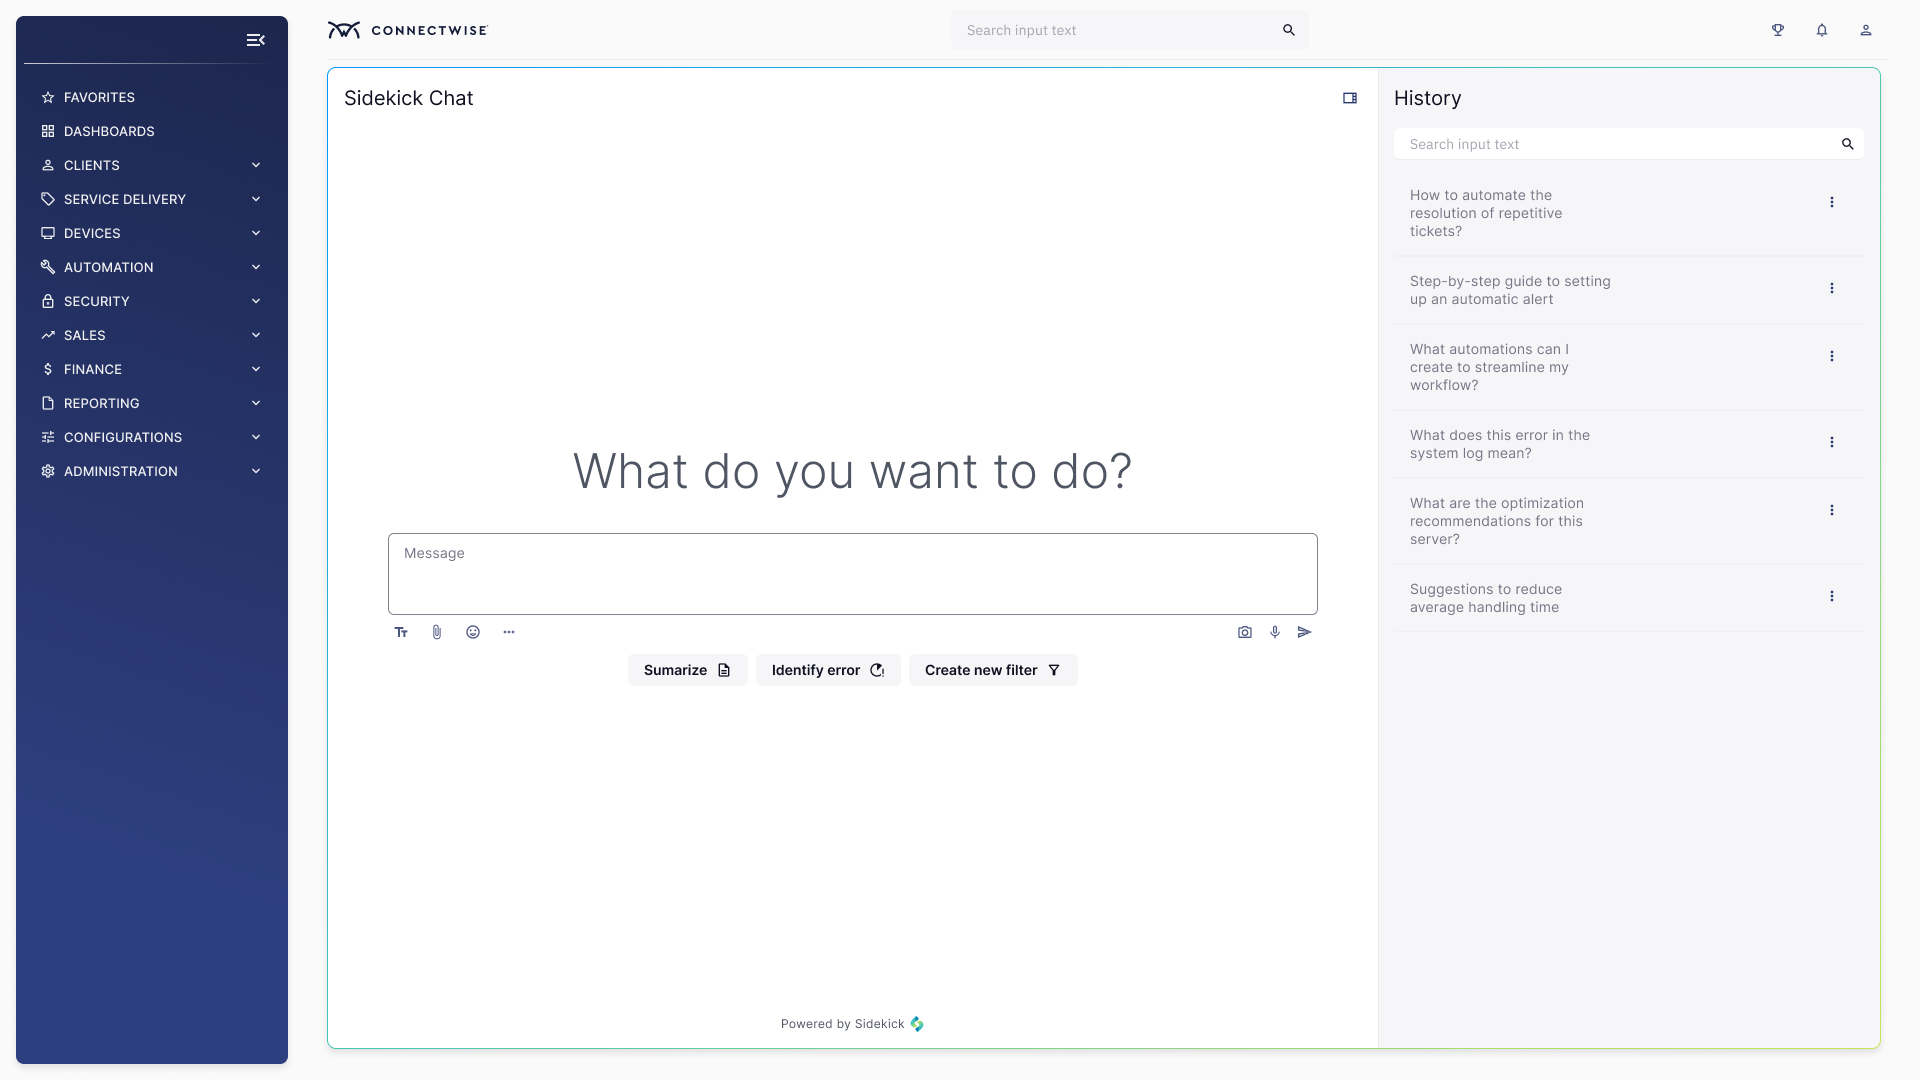This screenshot has height=1080, width=1920.
Task: Expand the Automation section chevron
Action: coord(256,267)
